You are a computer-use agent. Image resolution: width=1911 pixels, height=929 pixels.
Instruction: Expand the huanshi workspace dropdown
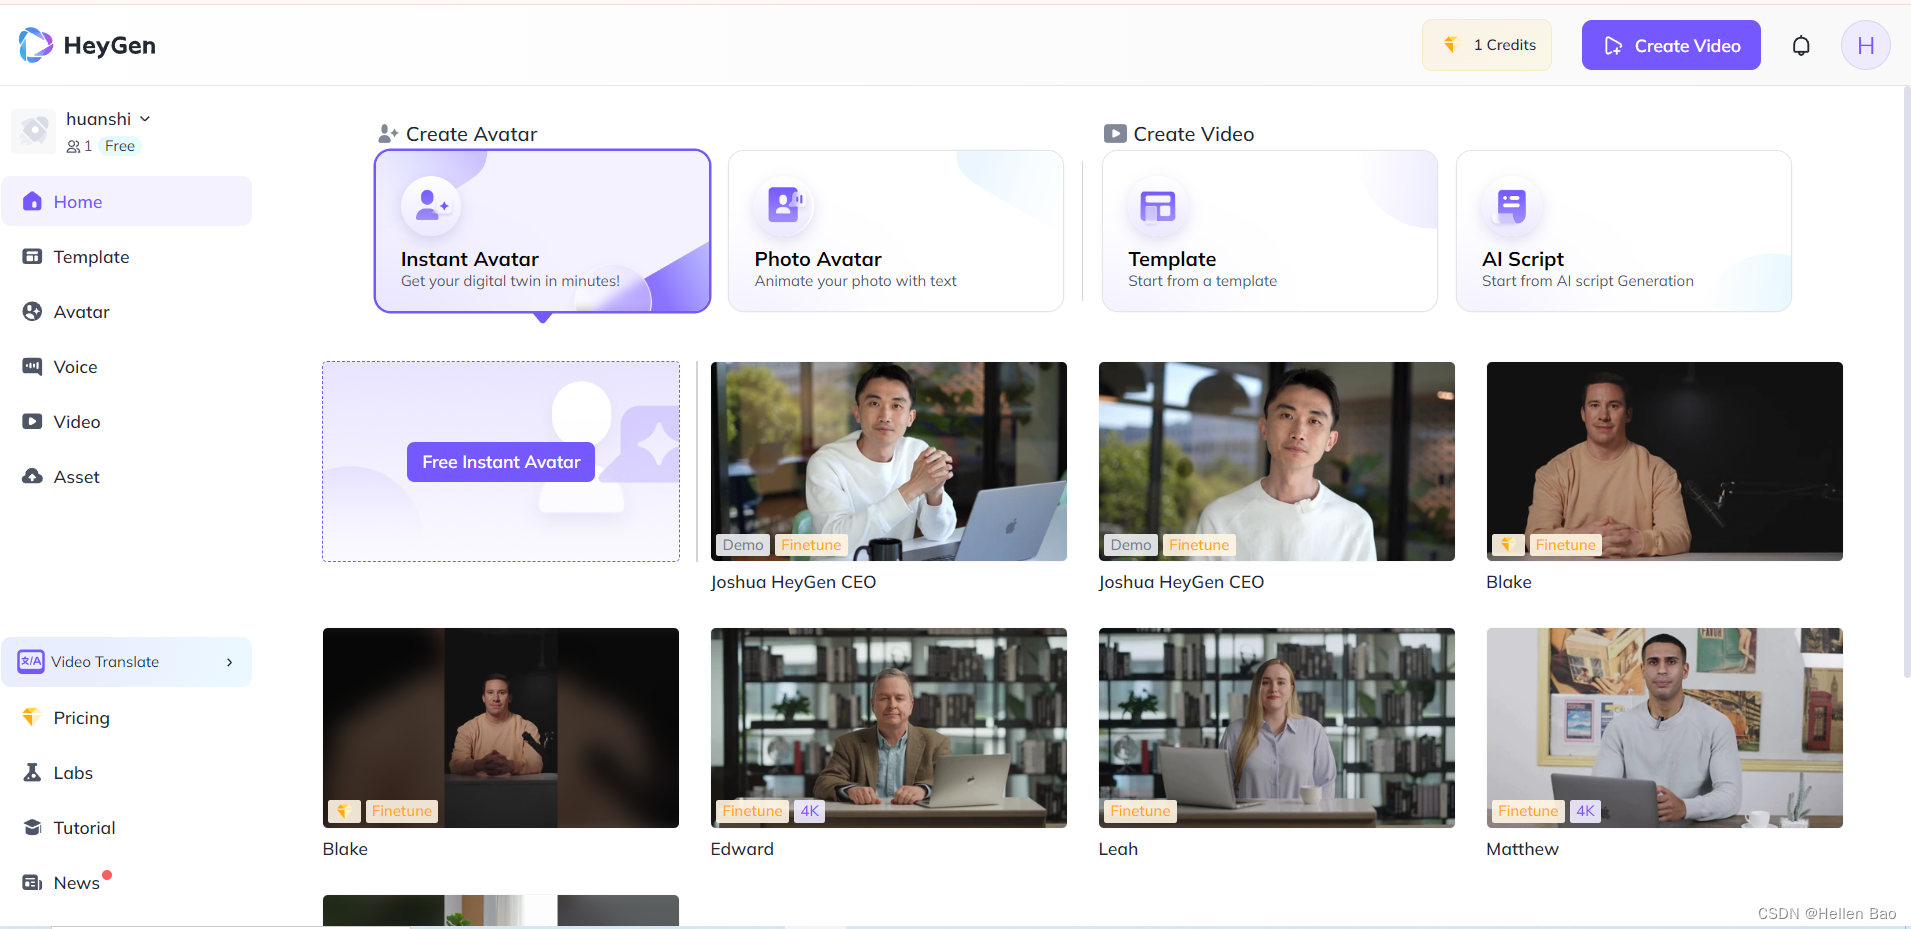145,119
